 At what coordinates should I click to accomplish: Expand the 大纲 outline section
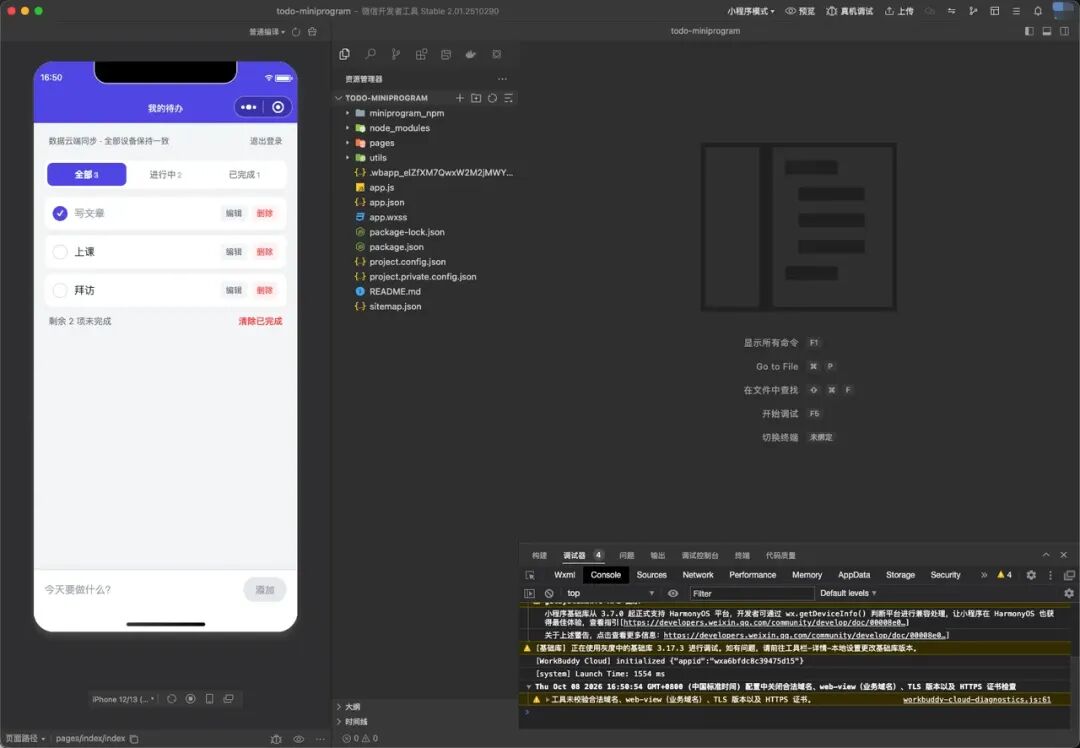click(x=353, y=707)
